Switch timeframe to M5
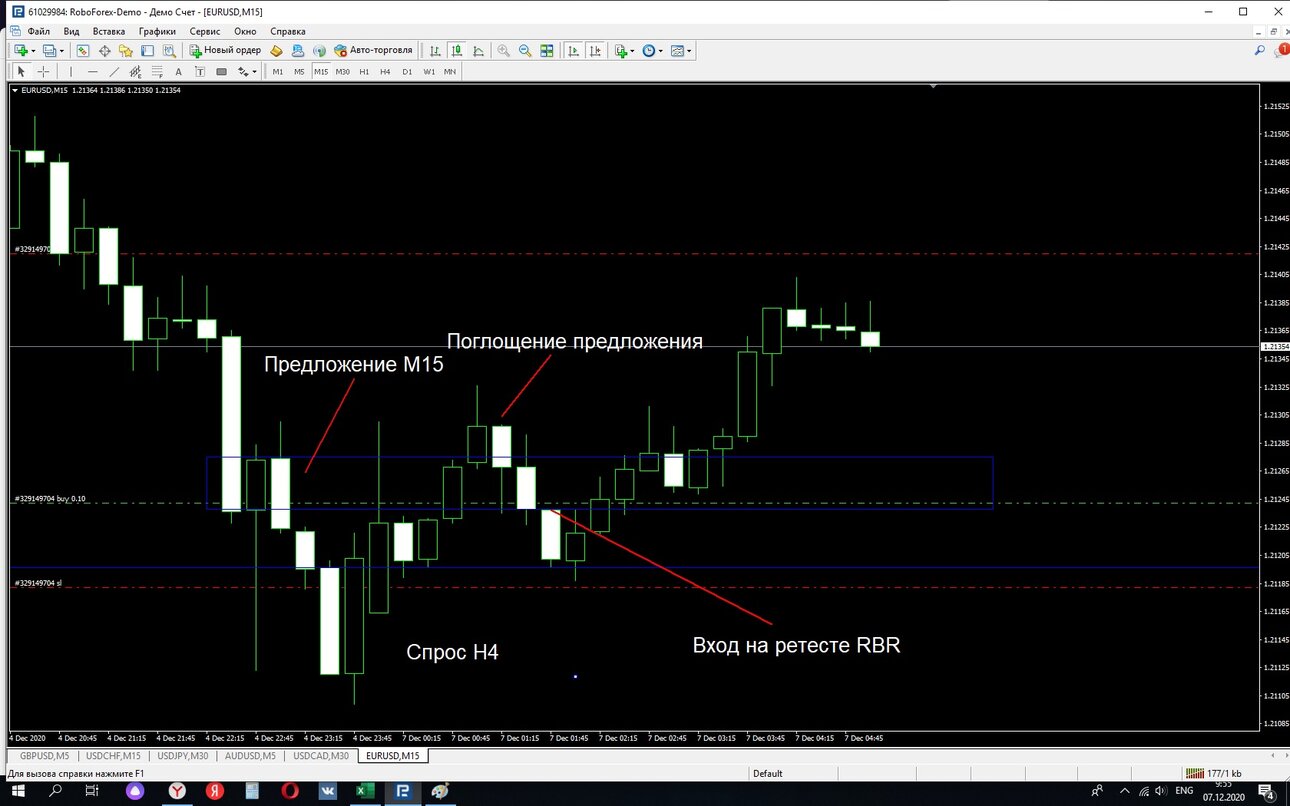The height and width of the screenshot is (806, 1290). pos(299,71)
